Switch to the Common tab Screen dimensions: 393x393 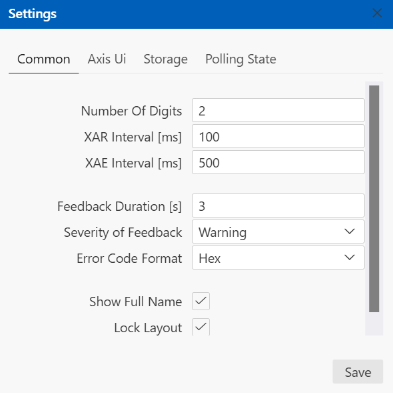click(44, 59)
